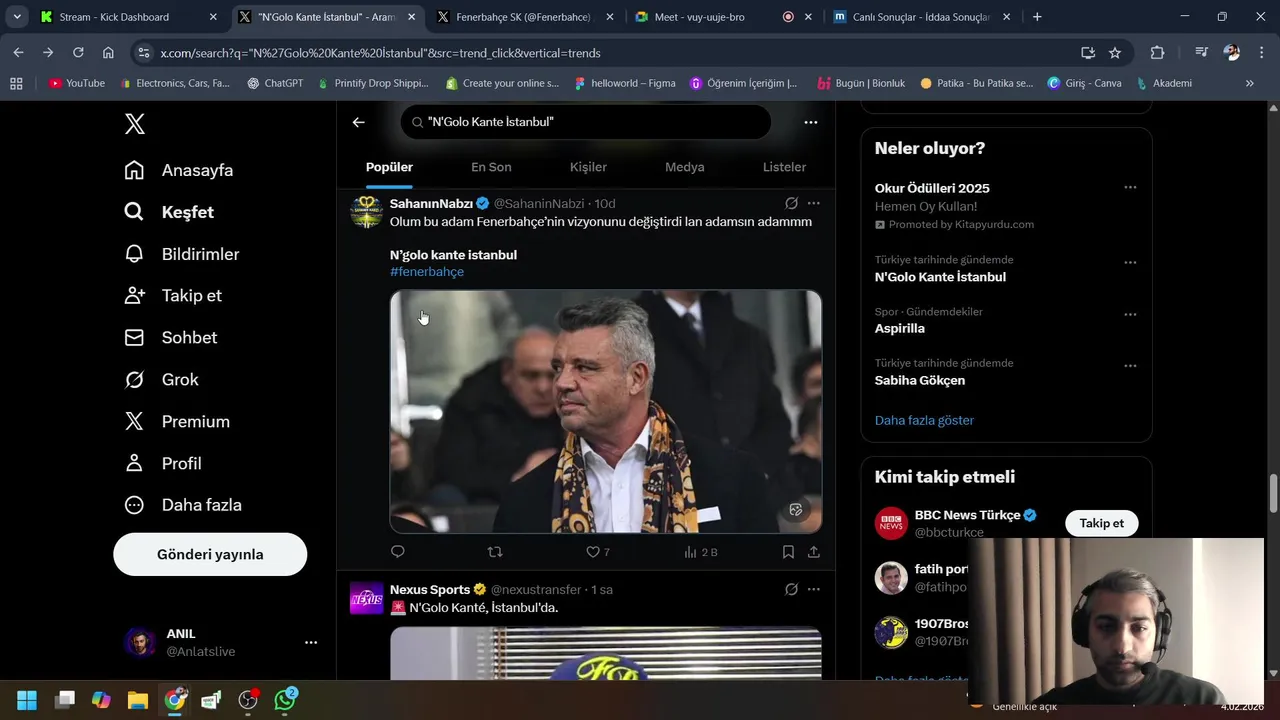Viewport: 1280px width, 720px height.
Task: Open SahaninNabzı profile avatar
Action: tap(366, 212)
